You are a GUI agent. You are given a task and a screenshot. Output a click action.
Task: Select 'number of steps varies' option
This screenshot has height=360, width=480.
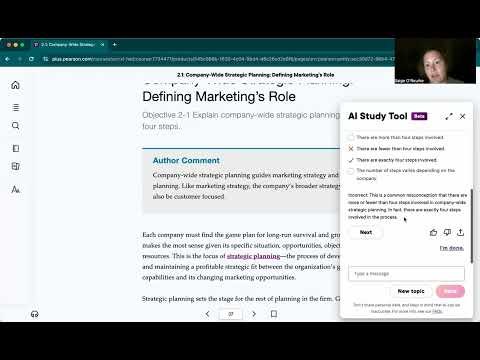401,174
